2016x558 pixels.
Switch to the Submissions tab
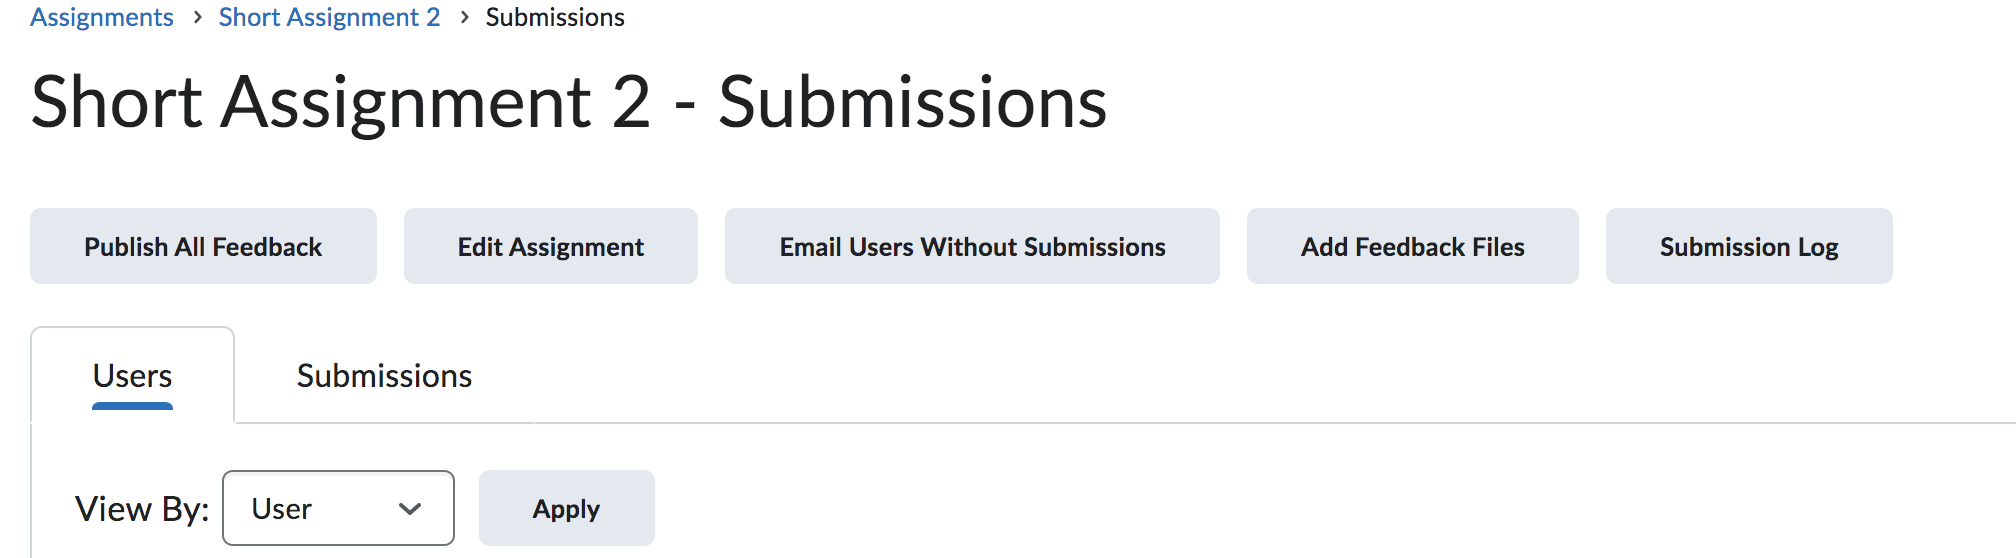click(x=384, y=376)
